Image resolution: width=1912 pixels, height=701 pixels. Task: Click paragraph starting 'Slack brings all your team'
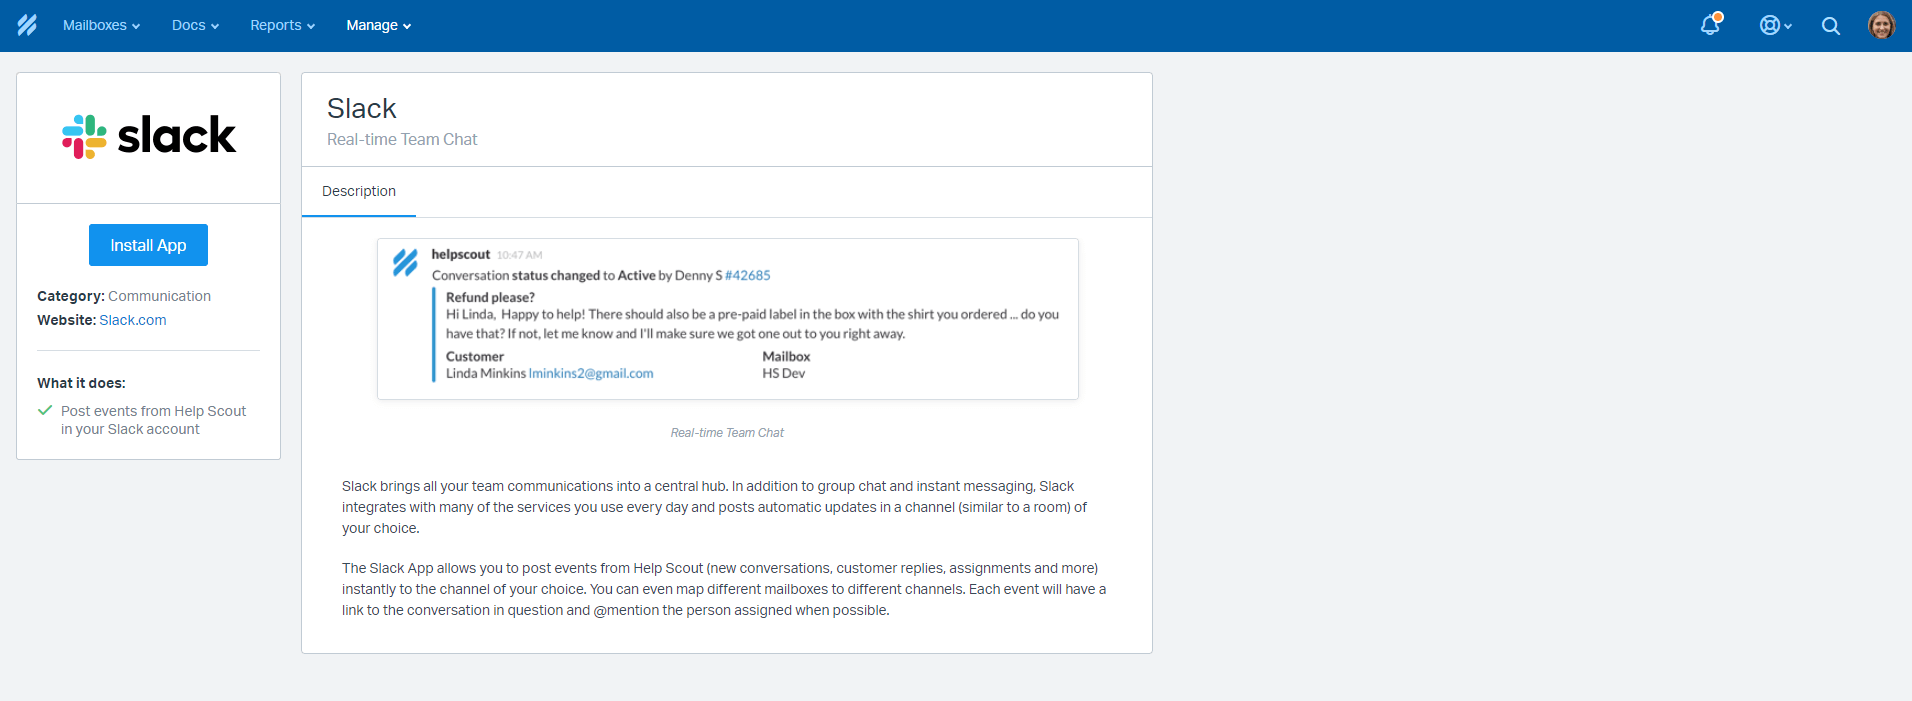[x=714, y=507]
